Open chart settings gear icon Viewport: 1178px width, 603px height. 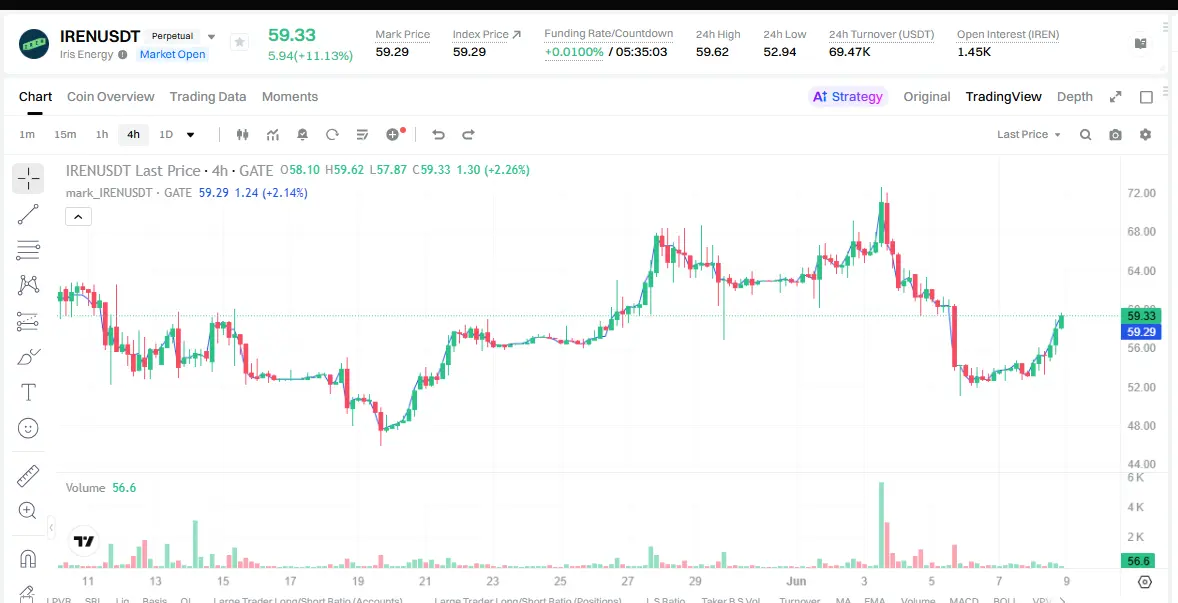click(x=1145, y=134)
